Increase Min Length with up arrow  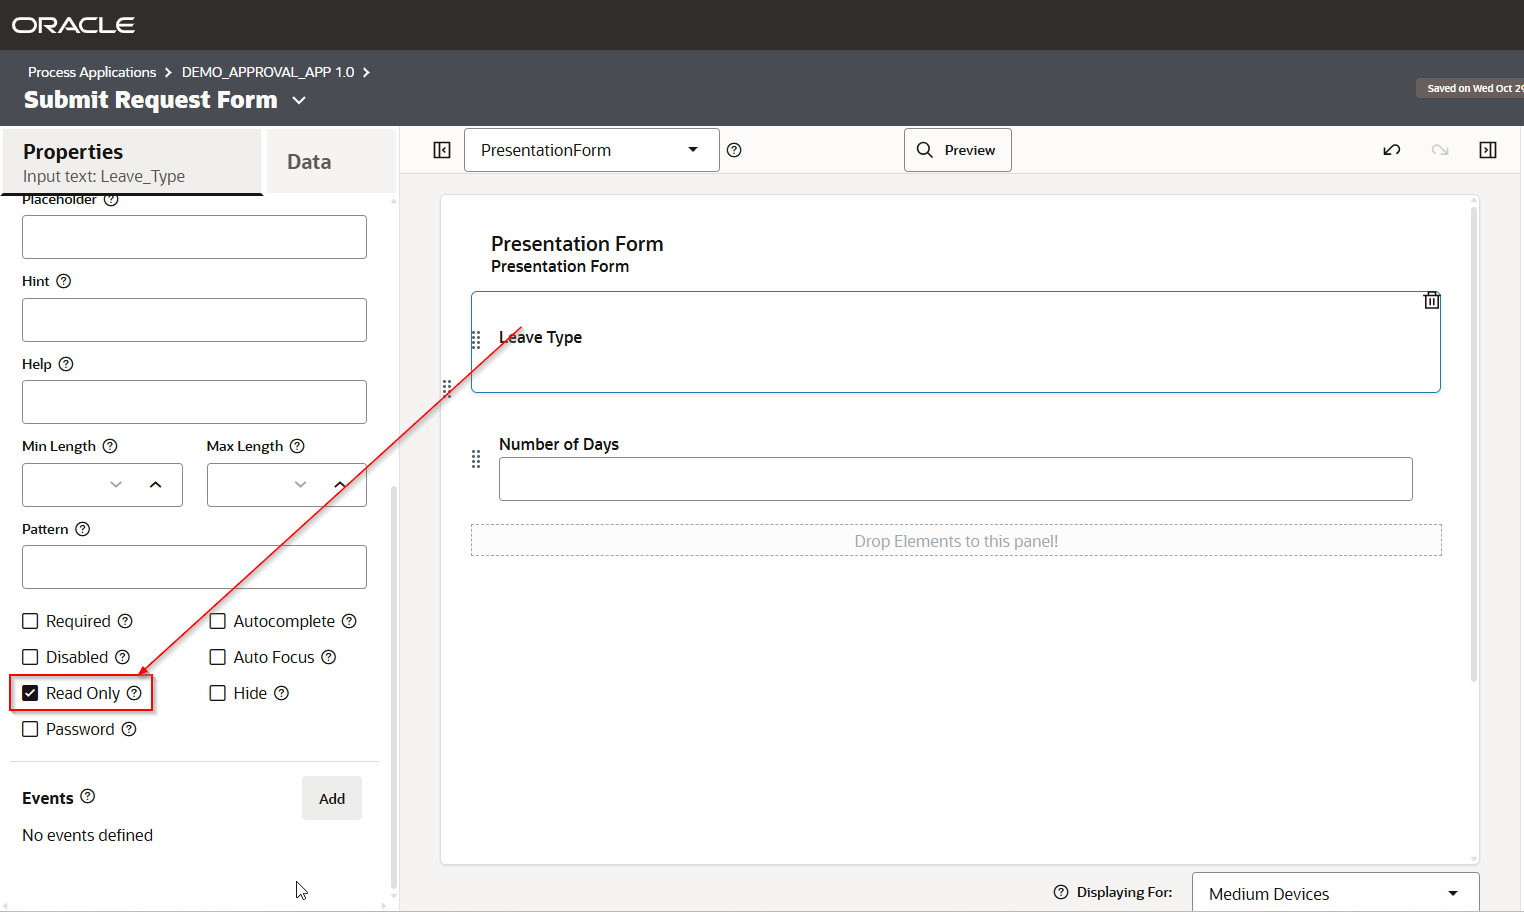155,485
